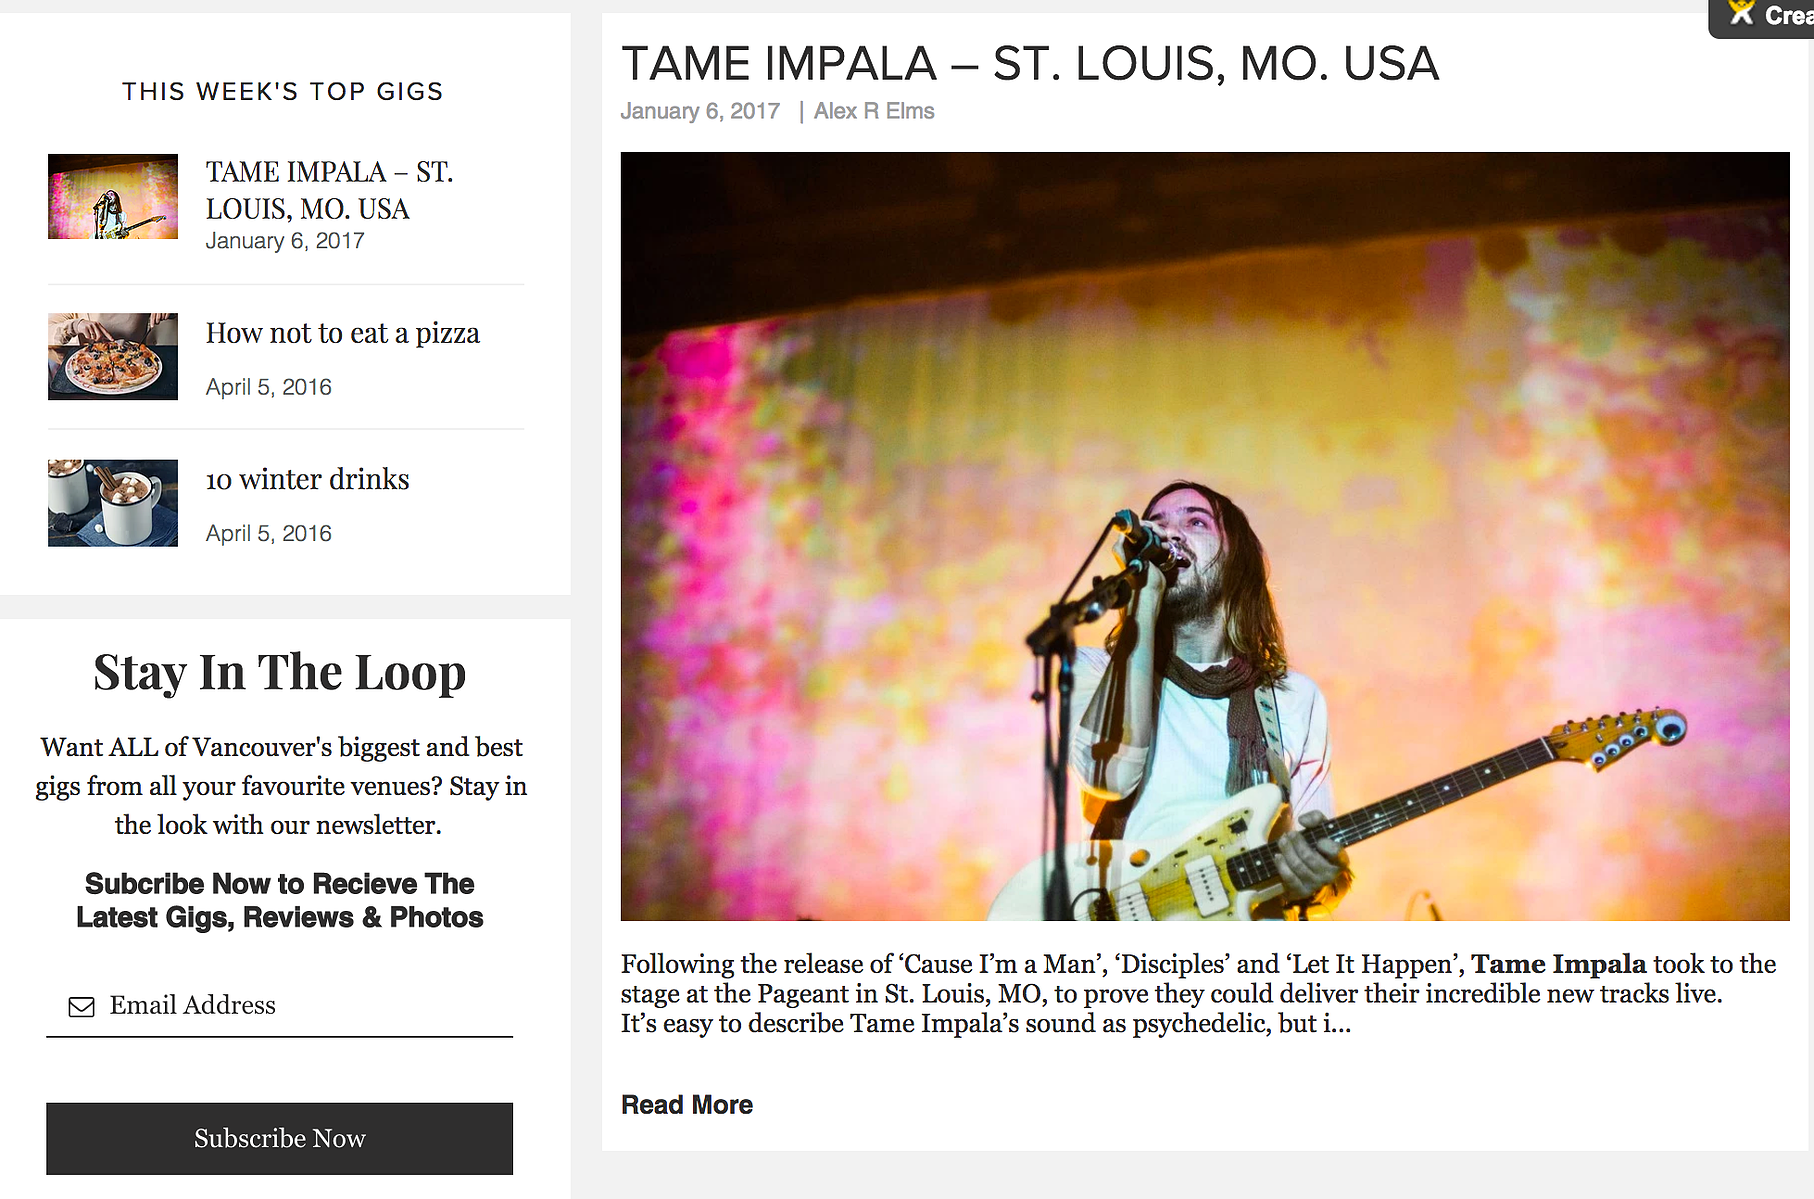Open the Tame Impala concert thumbnail in sidebar
This screenshot has height=1199, width=1814.
click(x=113, y=196)
